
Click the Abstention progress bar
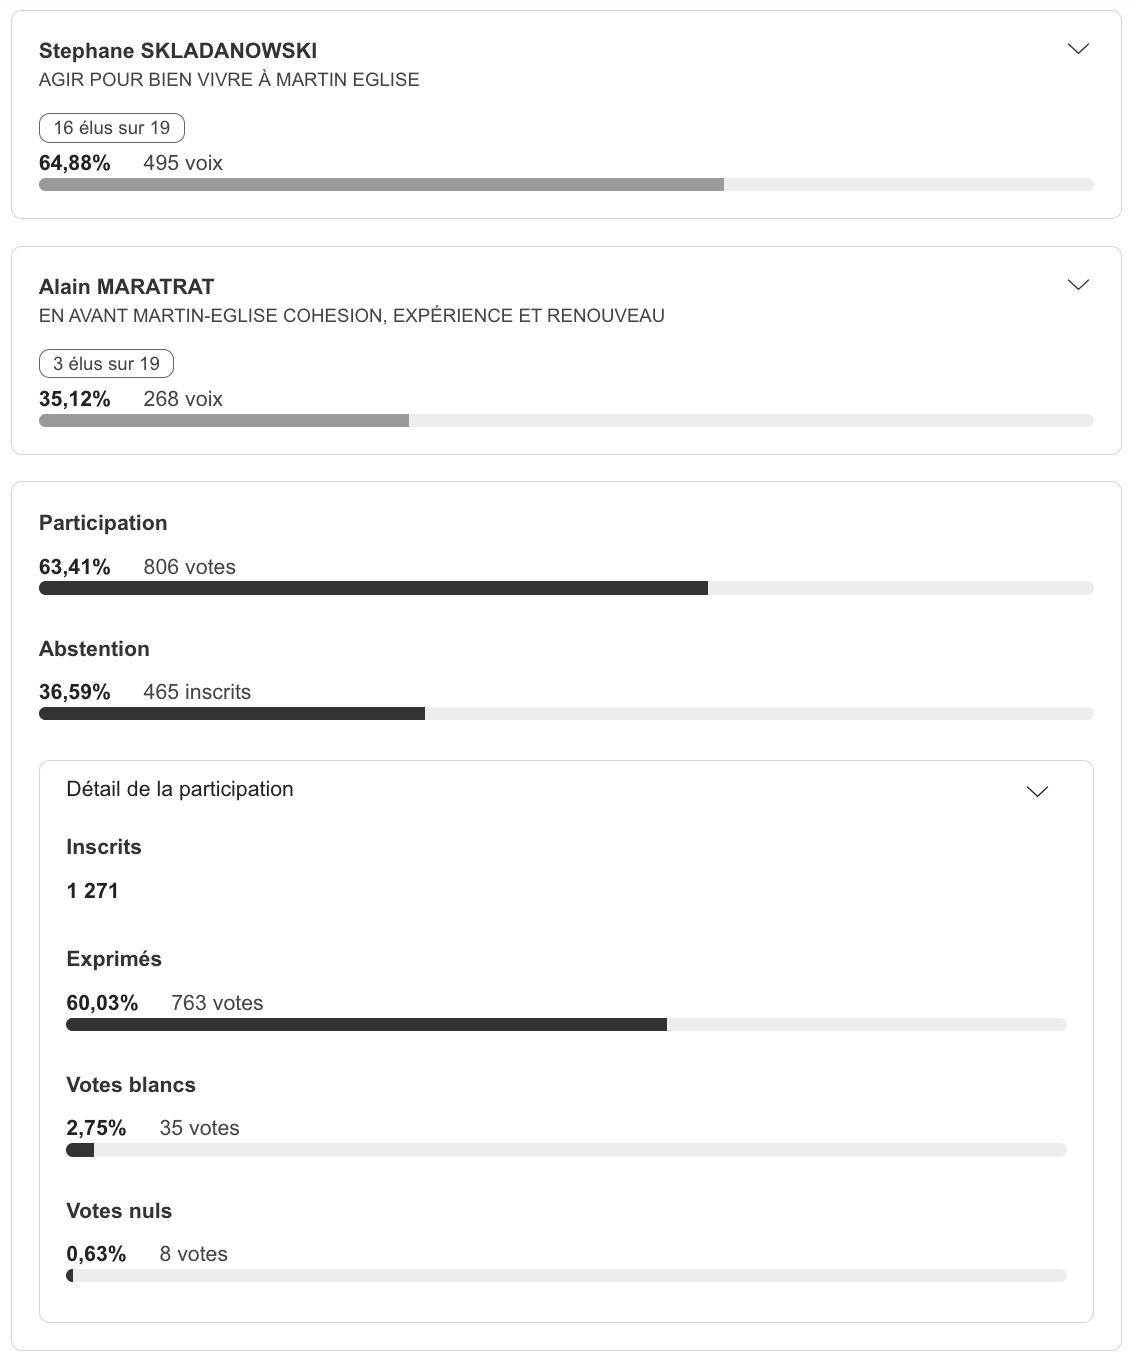(566, 713)
